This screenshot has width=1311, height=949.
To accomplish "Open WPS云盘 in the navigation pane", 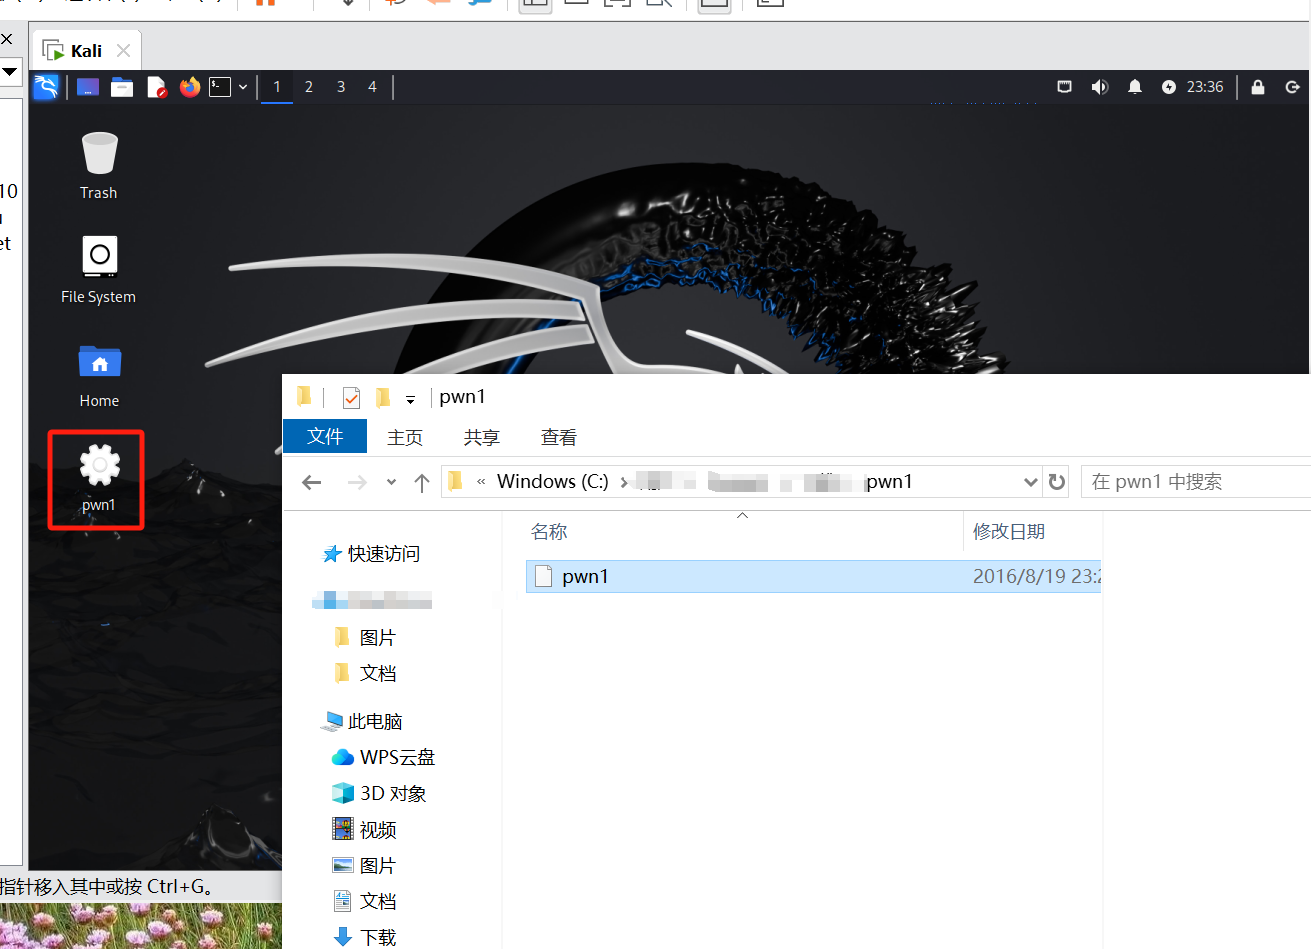I will (x=384, y=758).
